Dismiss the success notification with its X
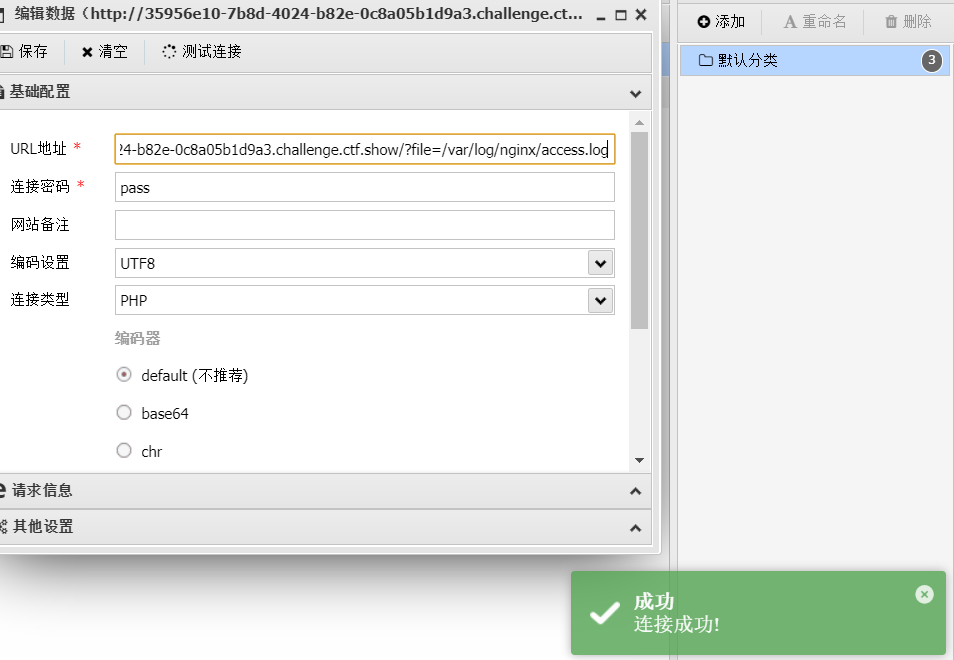Viewport: 954px width, 660px height. [x=924, y=594]
